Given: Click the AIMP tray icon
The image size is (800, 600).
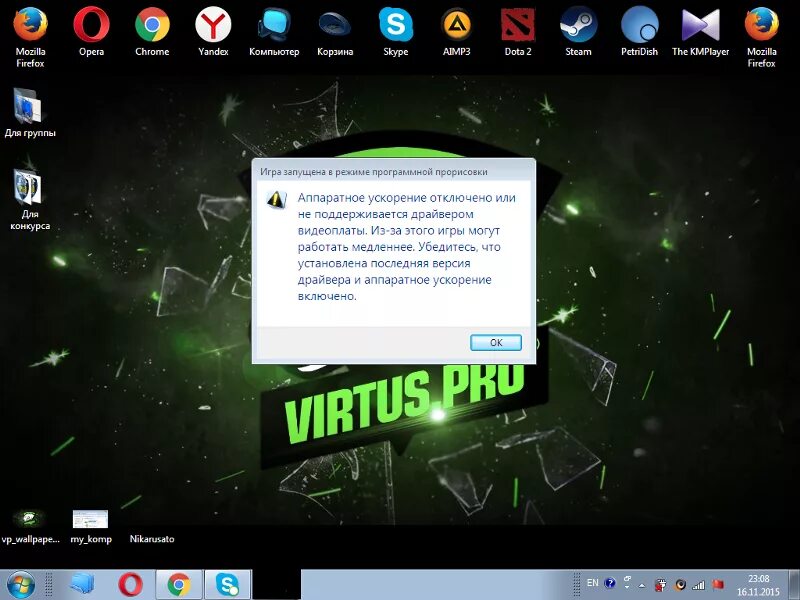Looking at the screenshot, I should [x=680, y=584].
